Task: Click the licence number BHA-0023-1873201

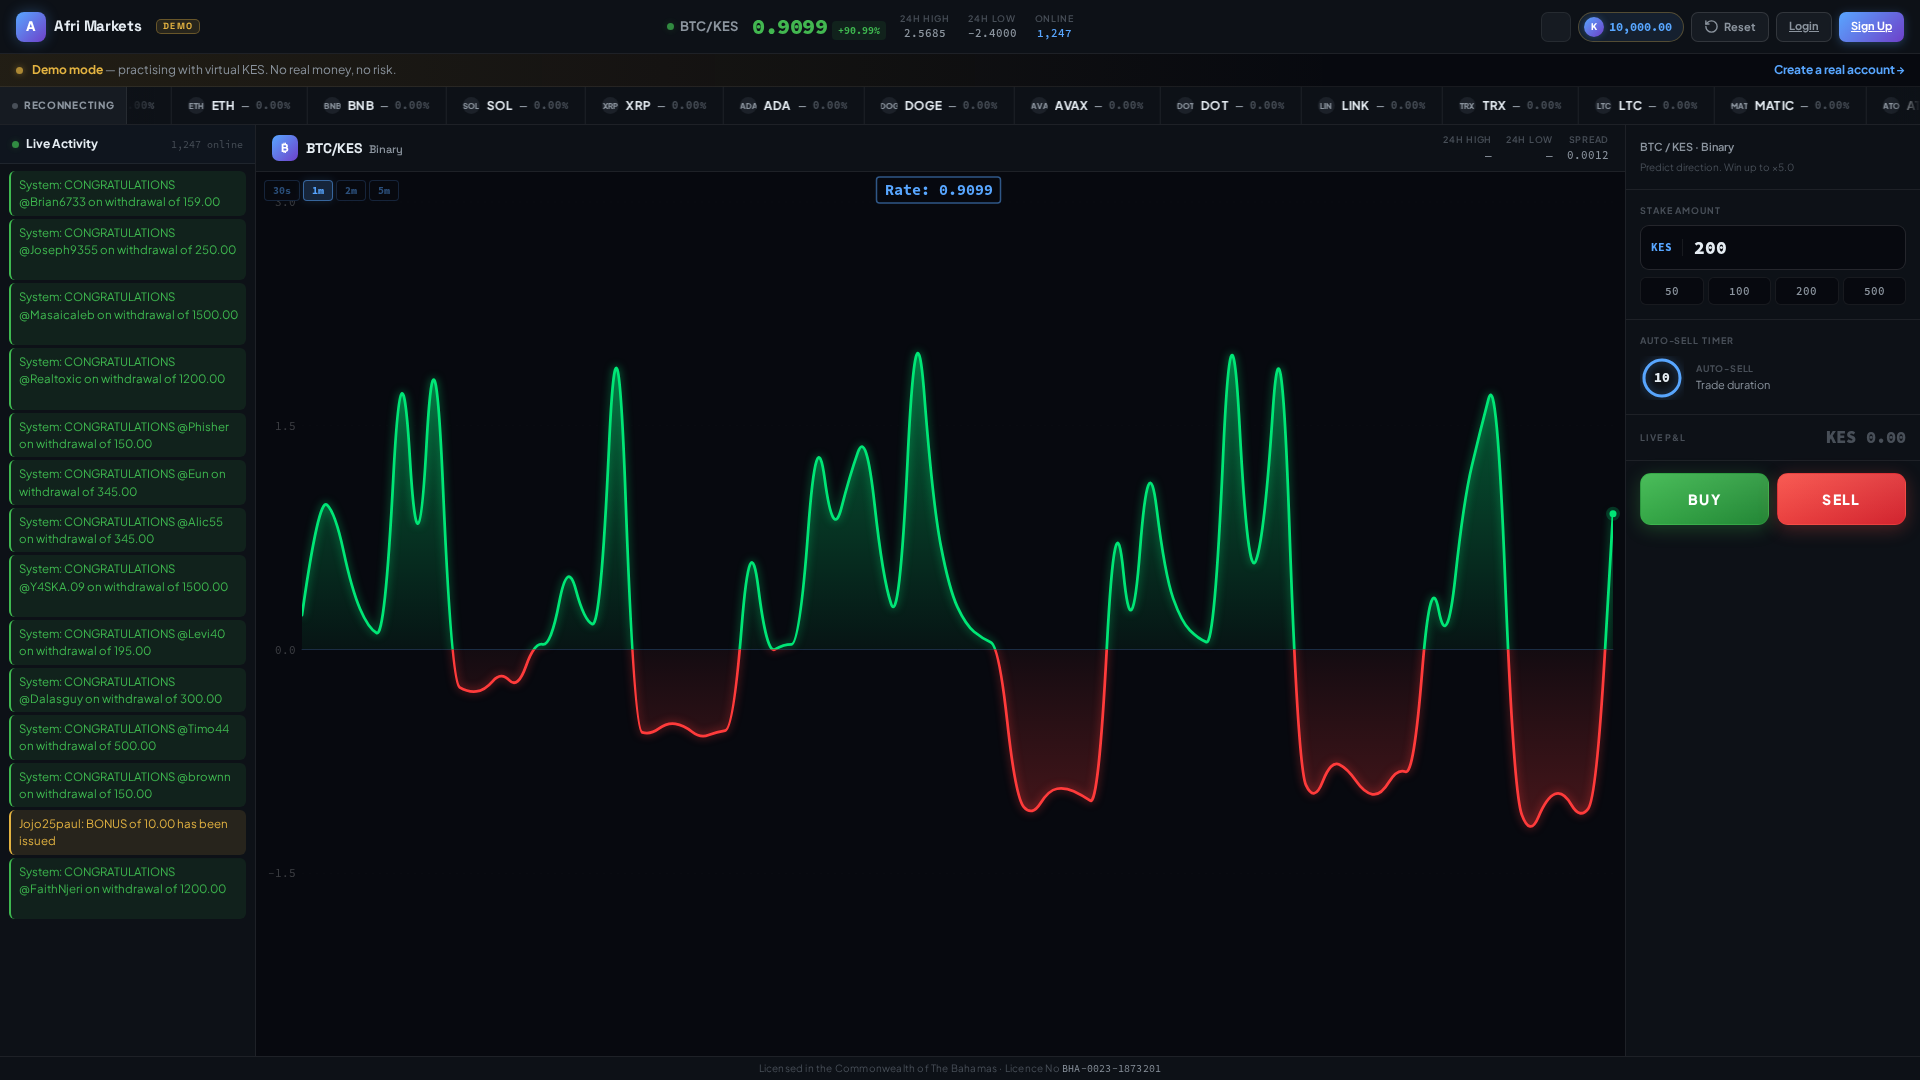Action: (1111, 1069)
